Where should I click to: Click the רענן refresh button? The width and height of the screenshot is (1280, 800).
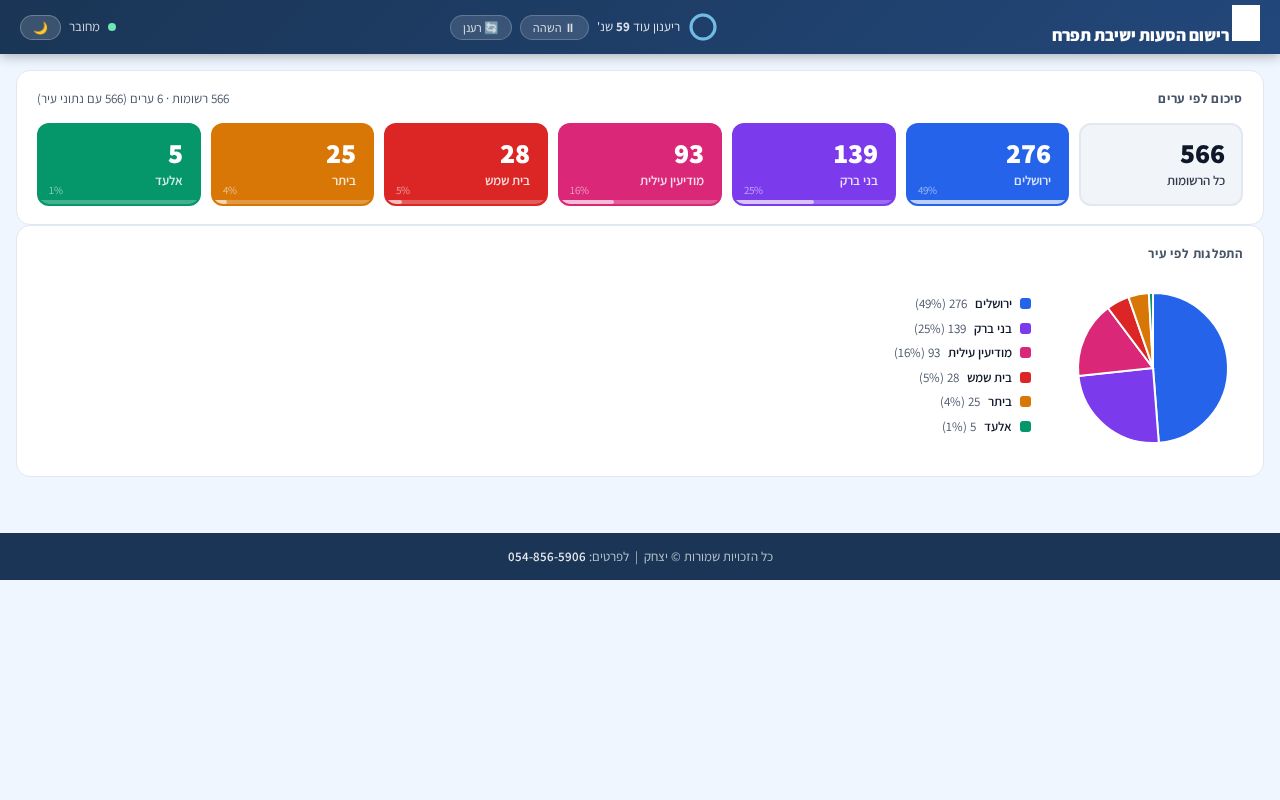pos(480,27)
